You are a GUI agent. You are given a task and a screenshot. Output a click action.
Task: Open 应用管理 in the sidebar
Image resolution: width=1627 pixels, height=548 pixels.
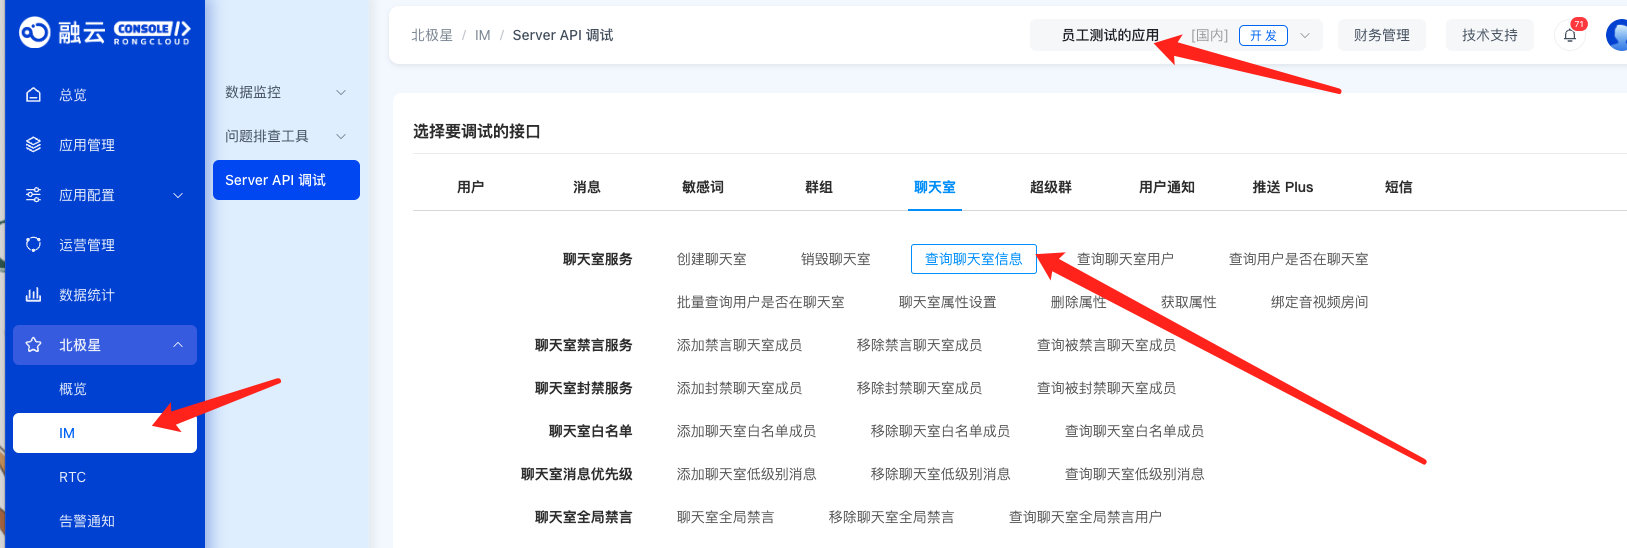pyautogui.click(x=87, y=145)
